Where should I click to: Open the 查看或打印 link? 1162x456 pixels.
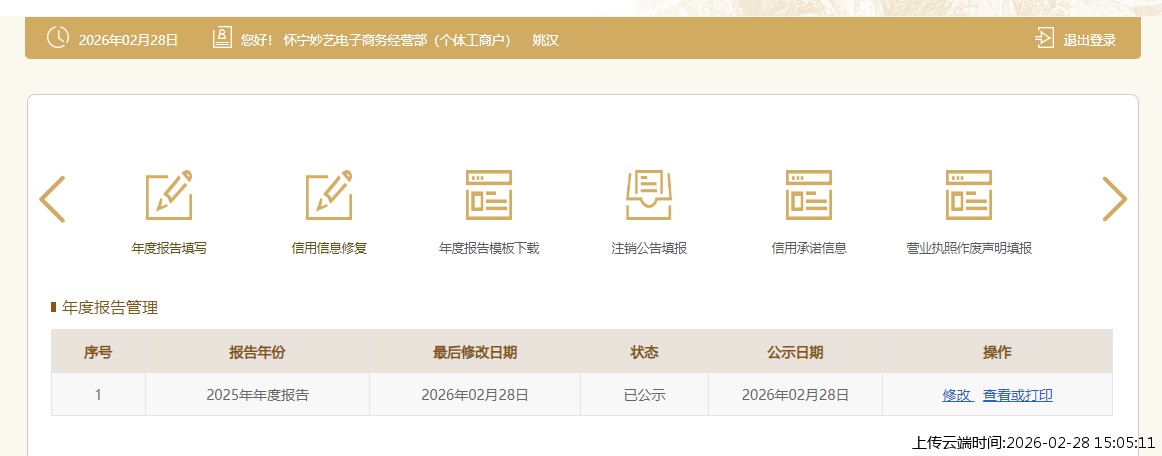click(1017, 395)
